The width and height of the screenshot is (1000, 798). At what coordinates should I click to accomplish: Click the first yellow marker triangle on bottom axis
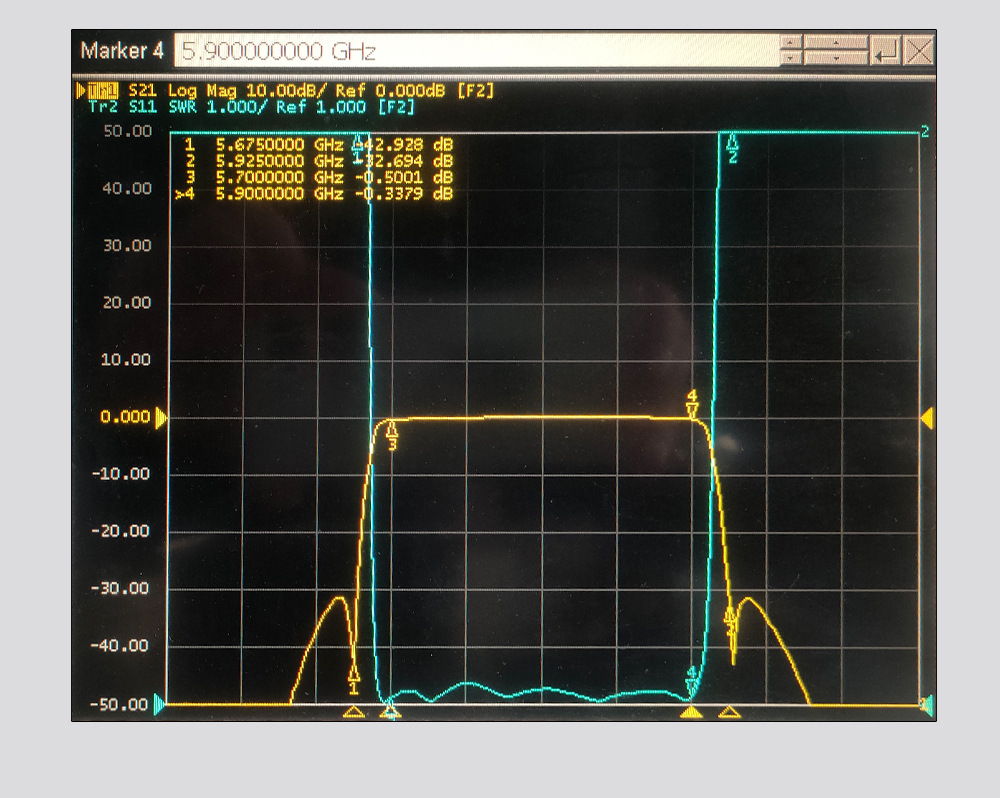354,712
